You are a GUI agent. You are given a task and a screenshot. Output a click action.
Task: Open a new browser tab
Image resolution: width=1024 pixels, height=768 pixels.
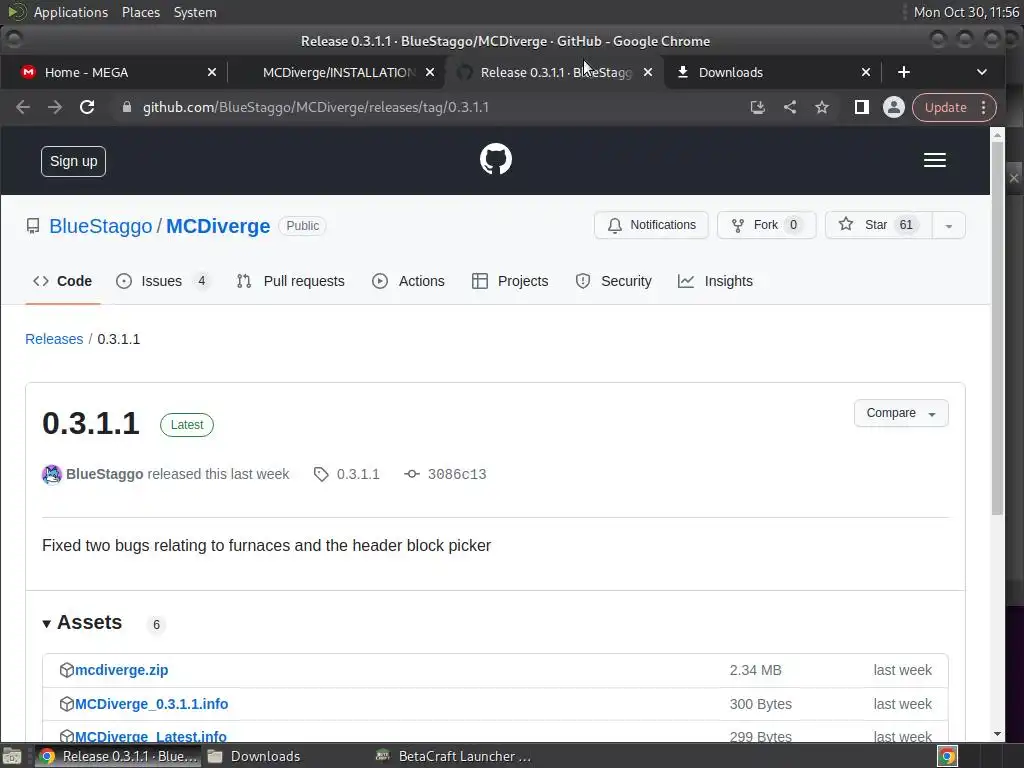click(x=904, y=72)
